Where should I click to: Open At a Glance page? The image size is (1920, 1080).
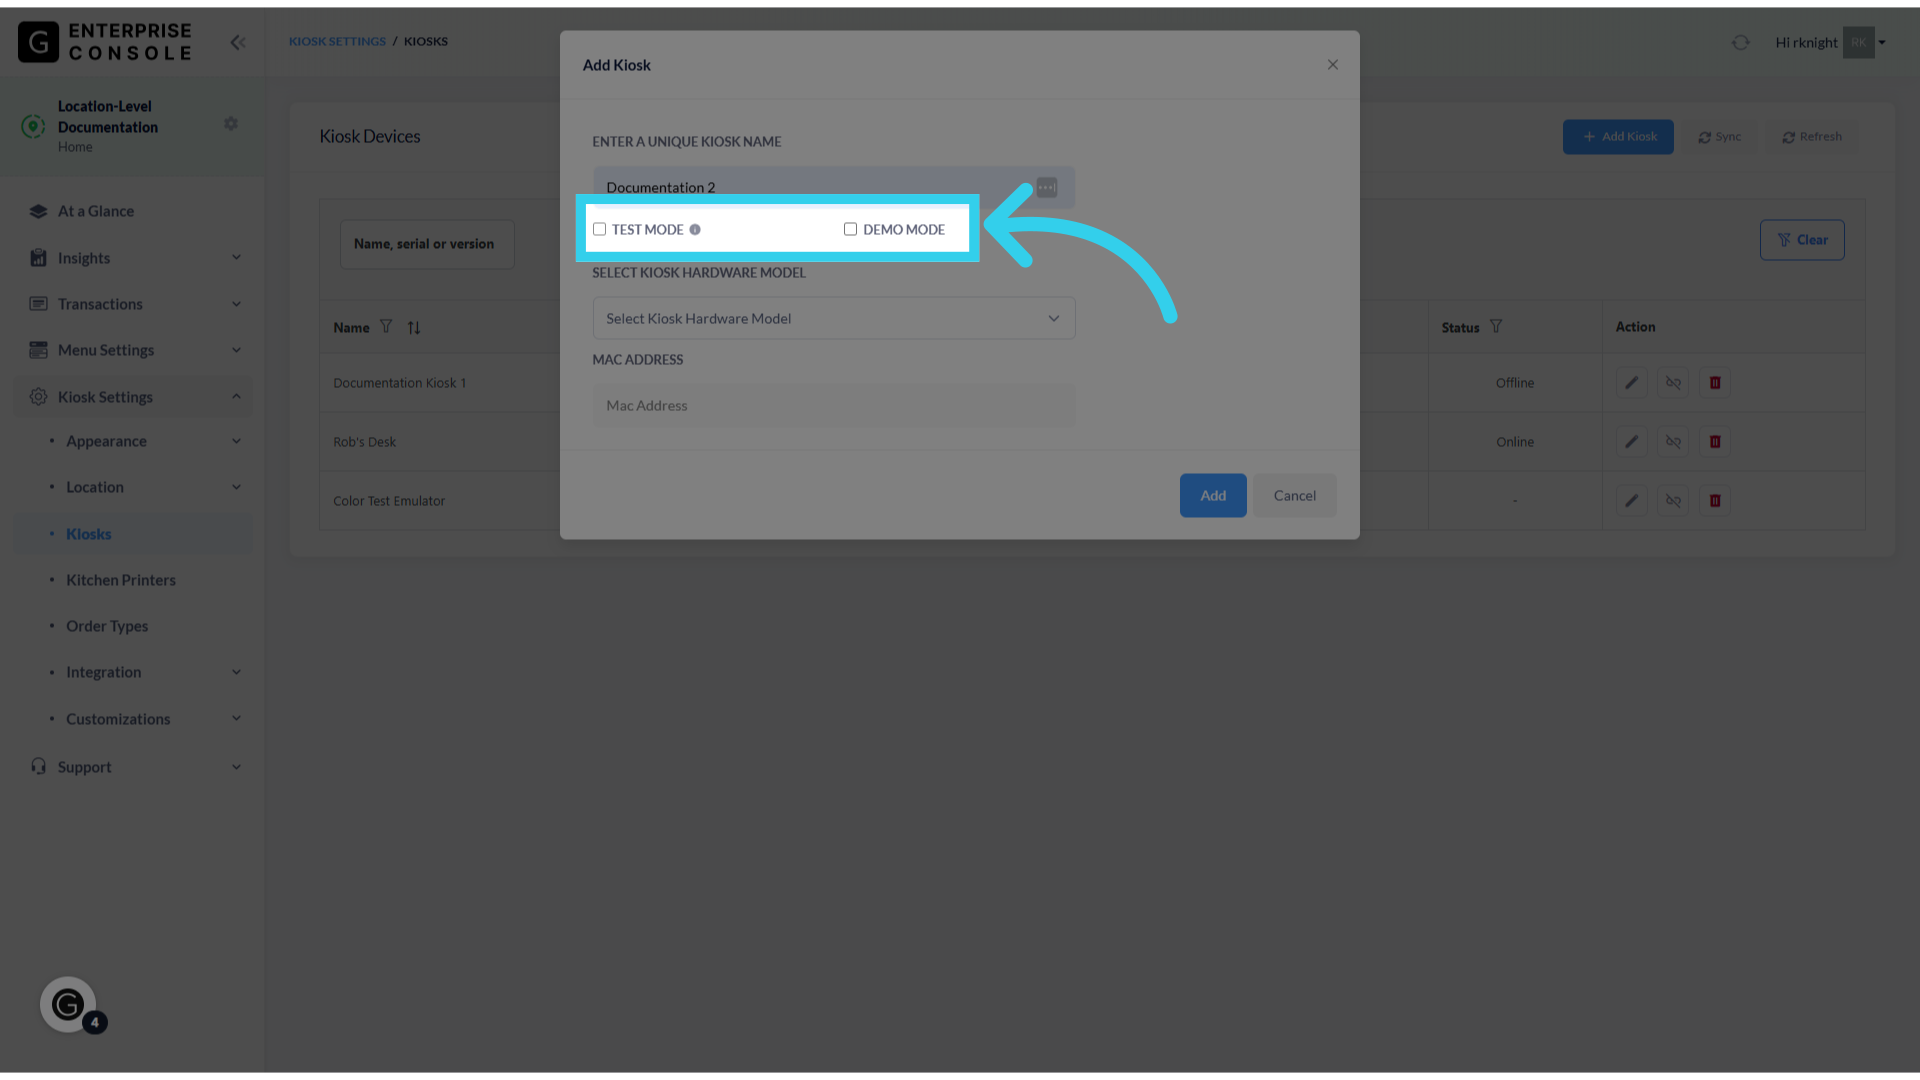96,211
